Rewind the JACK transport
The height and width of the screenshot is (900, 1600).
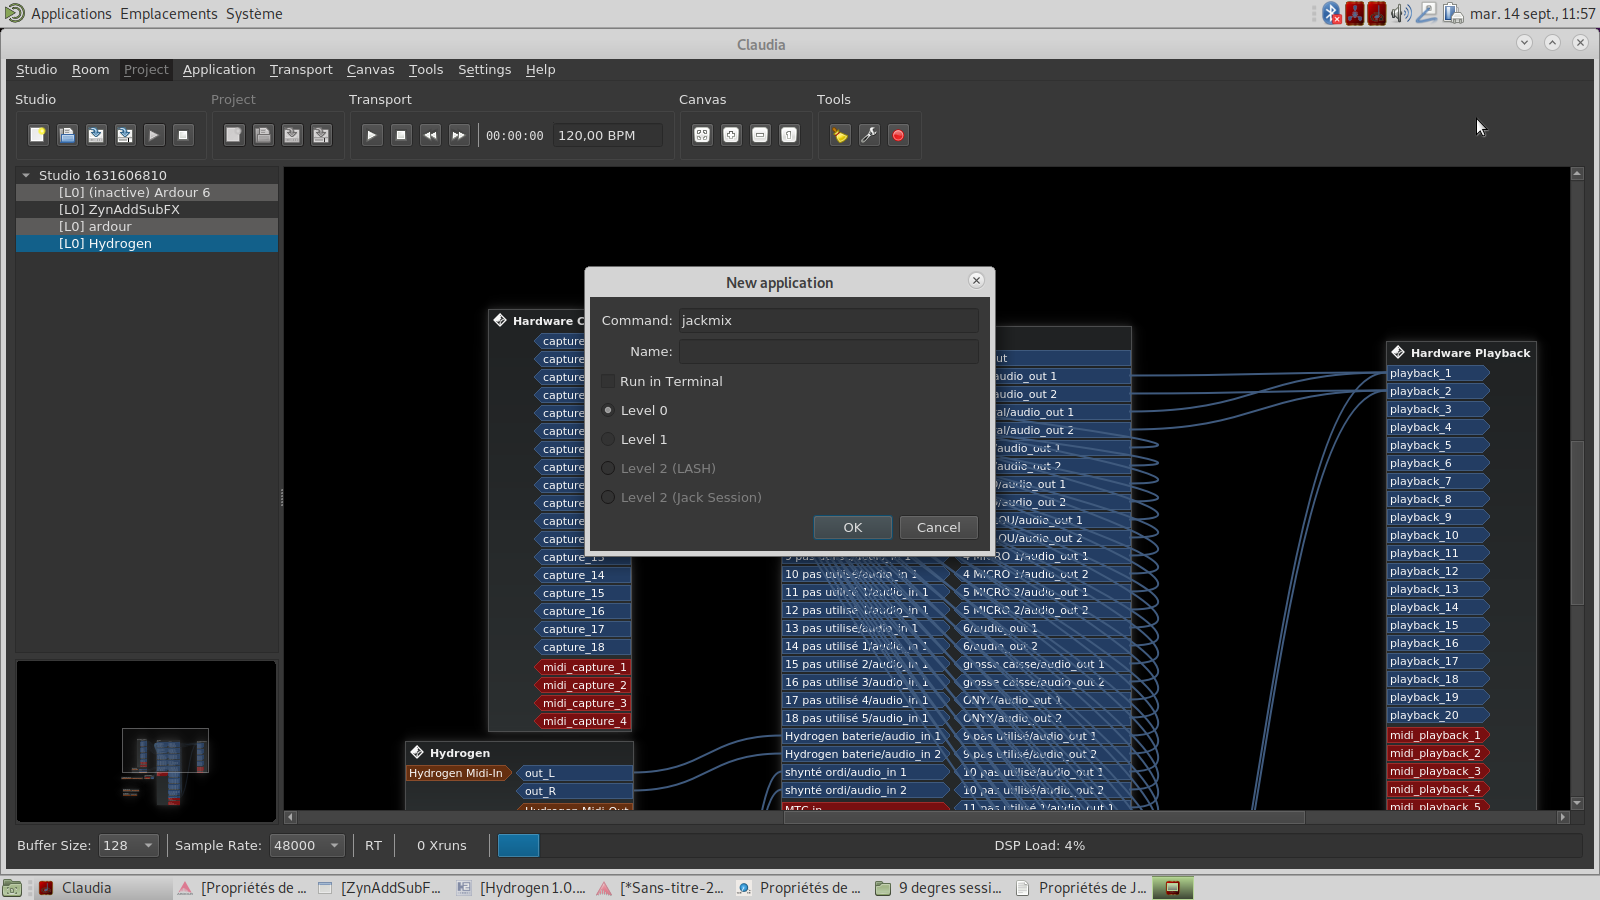tap(430, 135)
